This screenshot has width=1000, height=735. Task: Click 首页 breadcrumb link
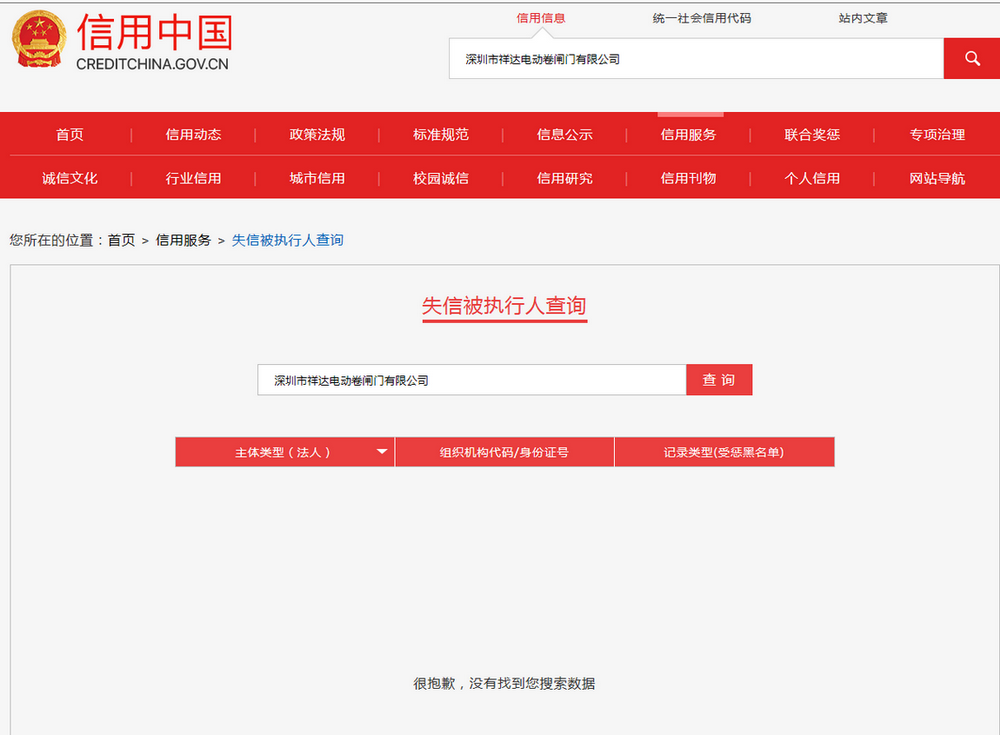point(121,240)
